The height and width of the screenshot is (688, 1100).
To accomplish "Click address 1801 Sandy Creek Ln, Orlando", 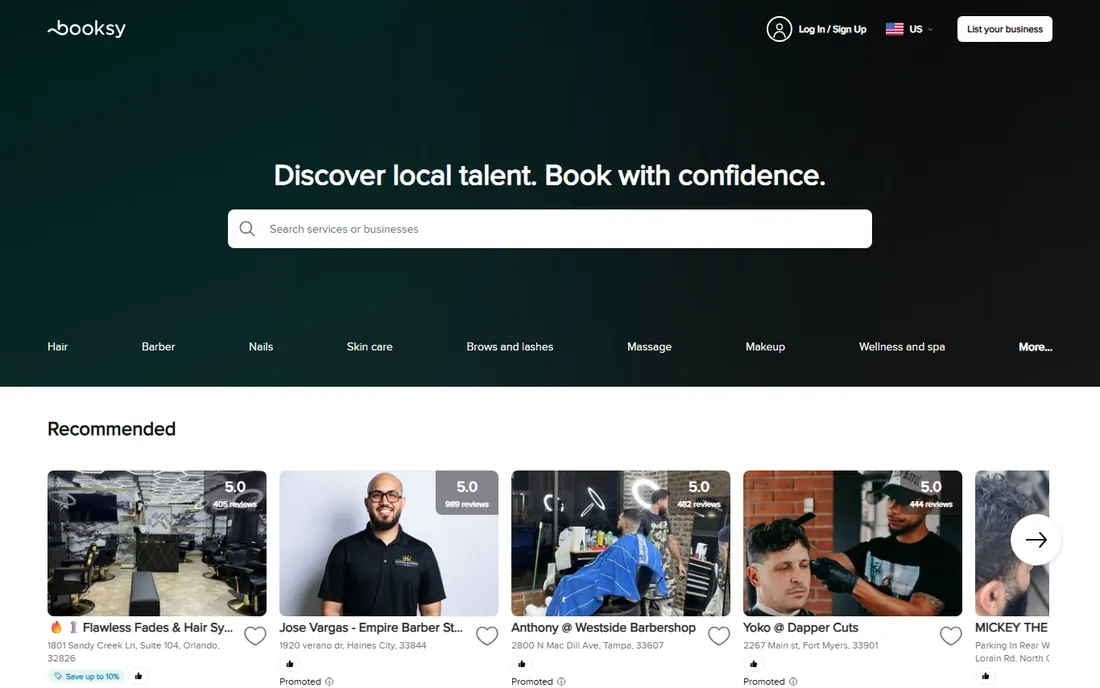I will 133,652.
